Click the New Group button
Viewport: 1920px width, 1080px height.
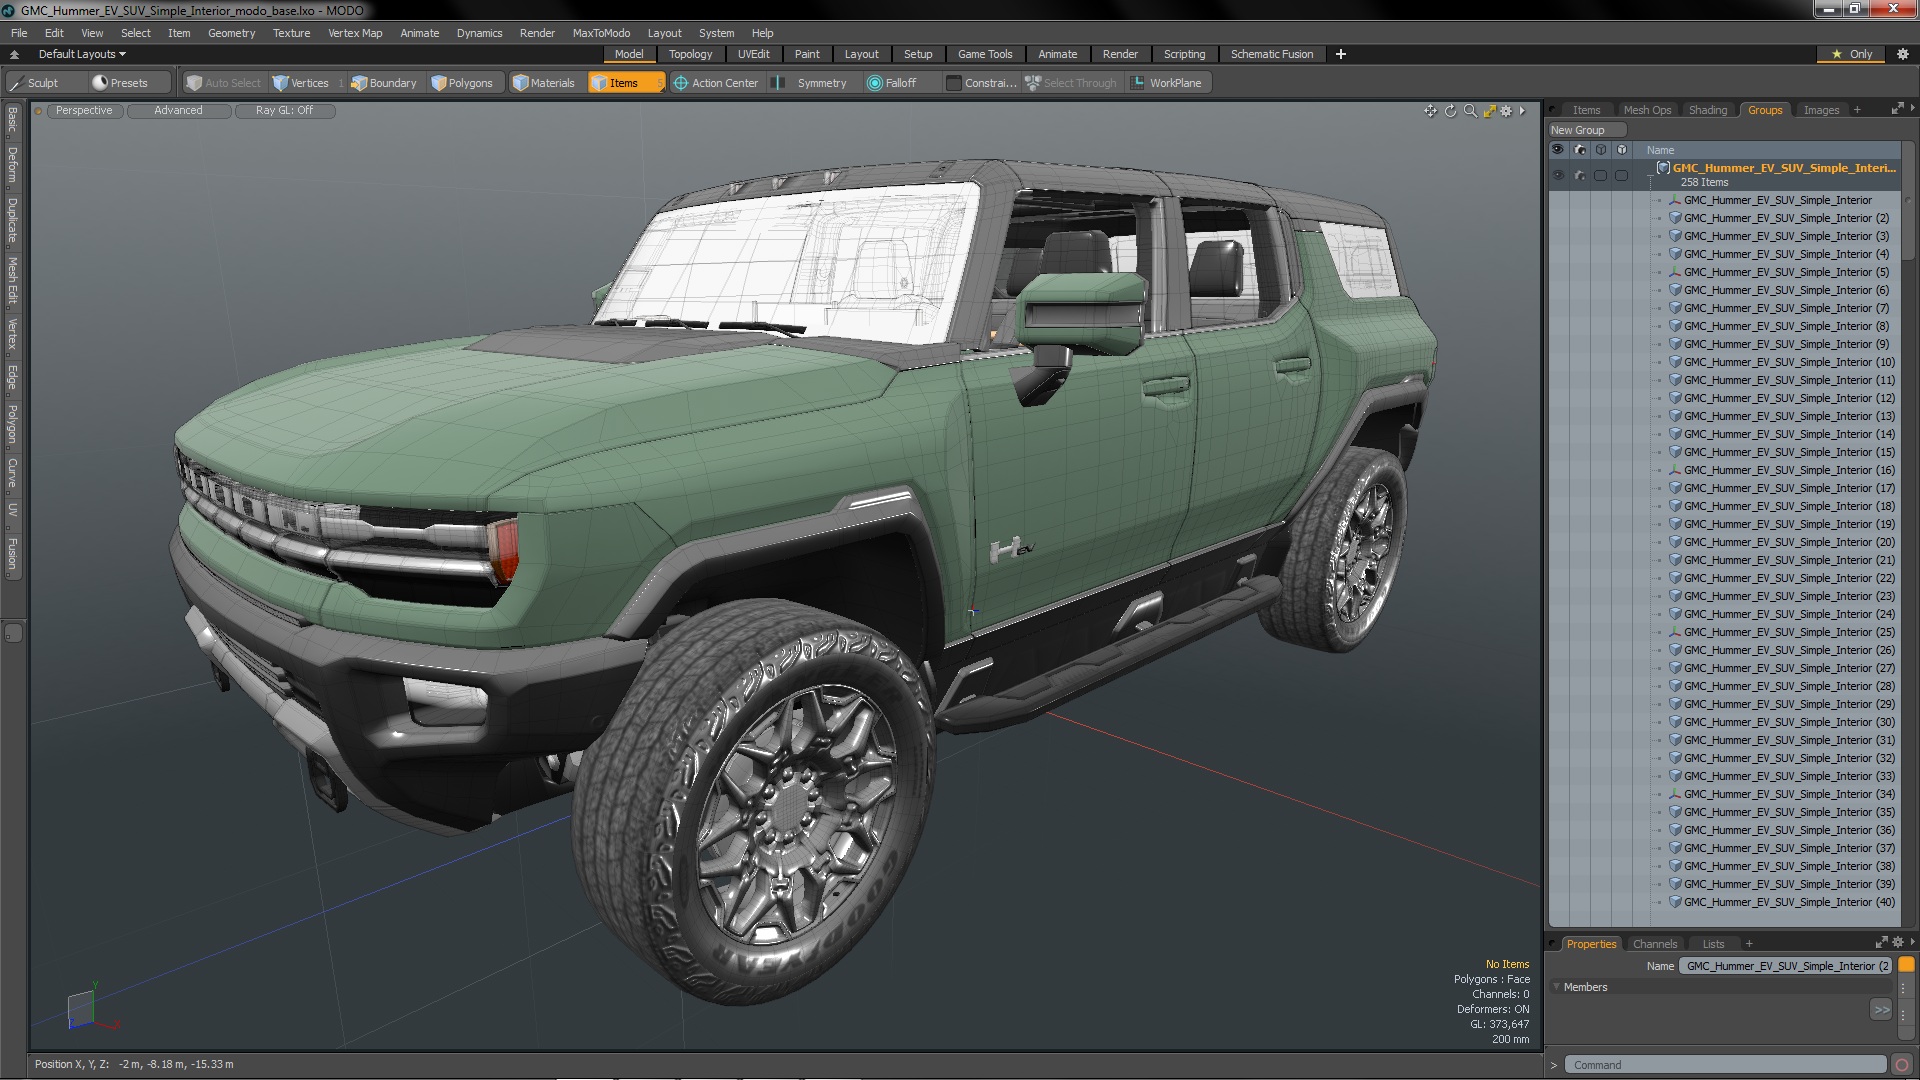click(x=1586, y=130)
